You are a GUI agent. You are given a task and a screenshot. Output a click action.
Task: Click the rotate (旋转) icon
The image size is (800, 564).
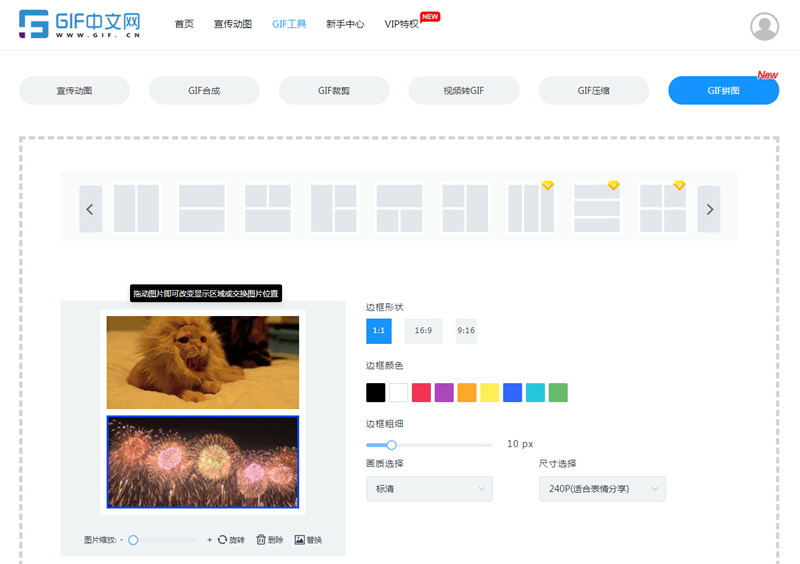(x=222, y=540)
